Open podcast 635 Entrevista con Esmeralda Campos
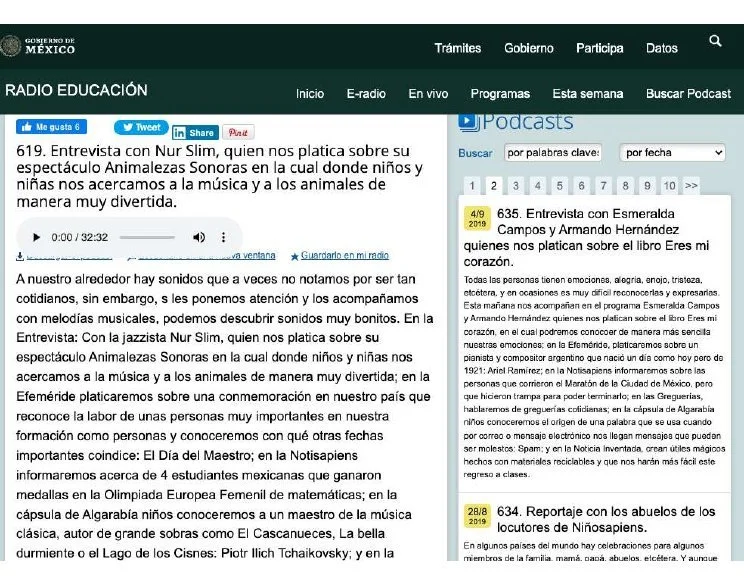 [x=586, y=237]
